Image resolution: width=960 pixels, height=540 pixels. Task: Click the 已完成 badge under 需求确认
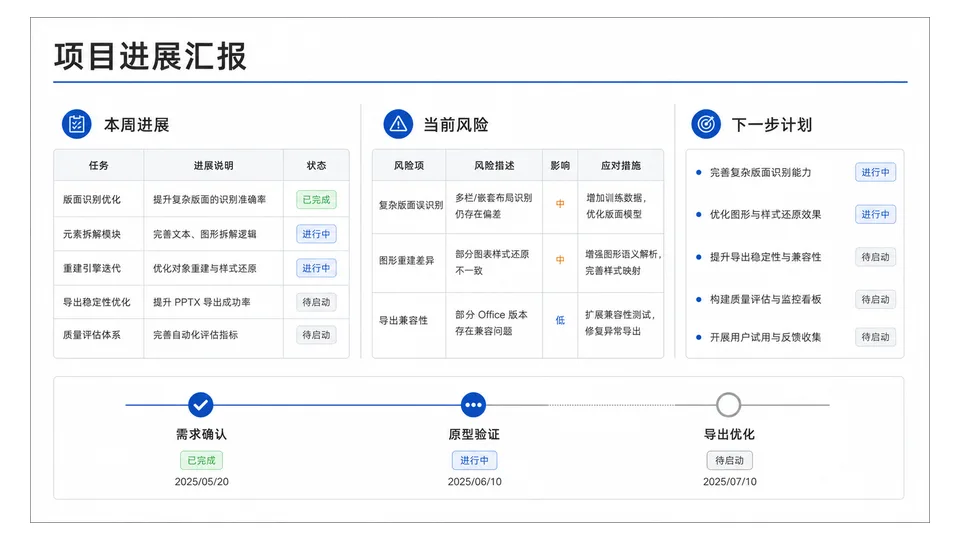(201, 460)
